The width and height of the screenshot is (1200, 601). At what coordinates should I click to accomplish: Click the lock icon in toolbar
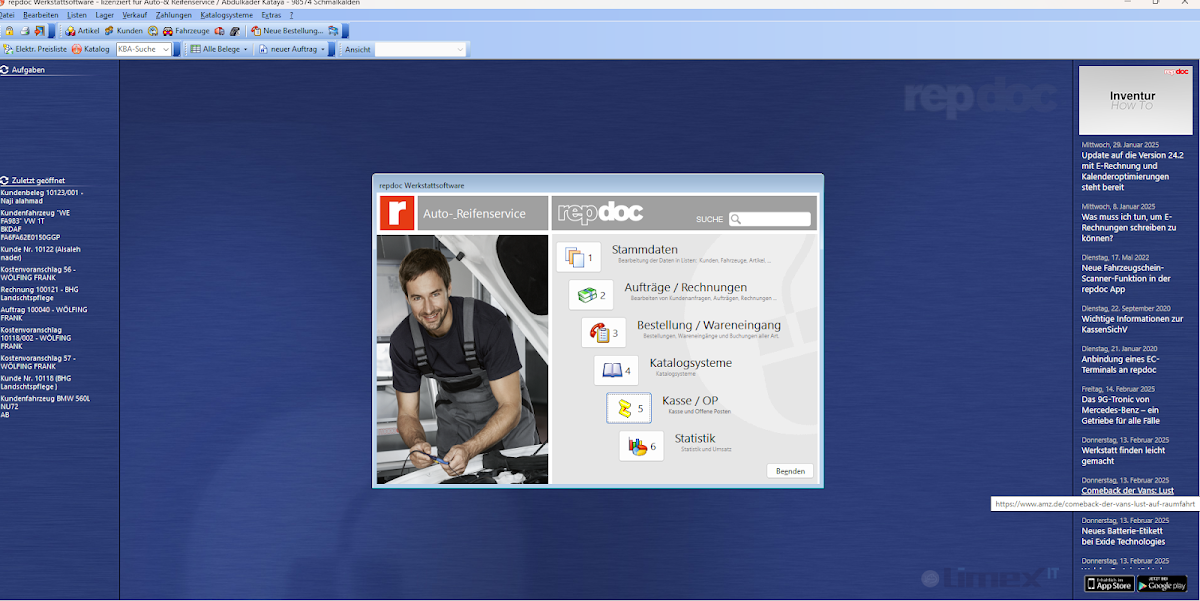click(9, 31)
